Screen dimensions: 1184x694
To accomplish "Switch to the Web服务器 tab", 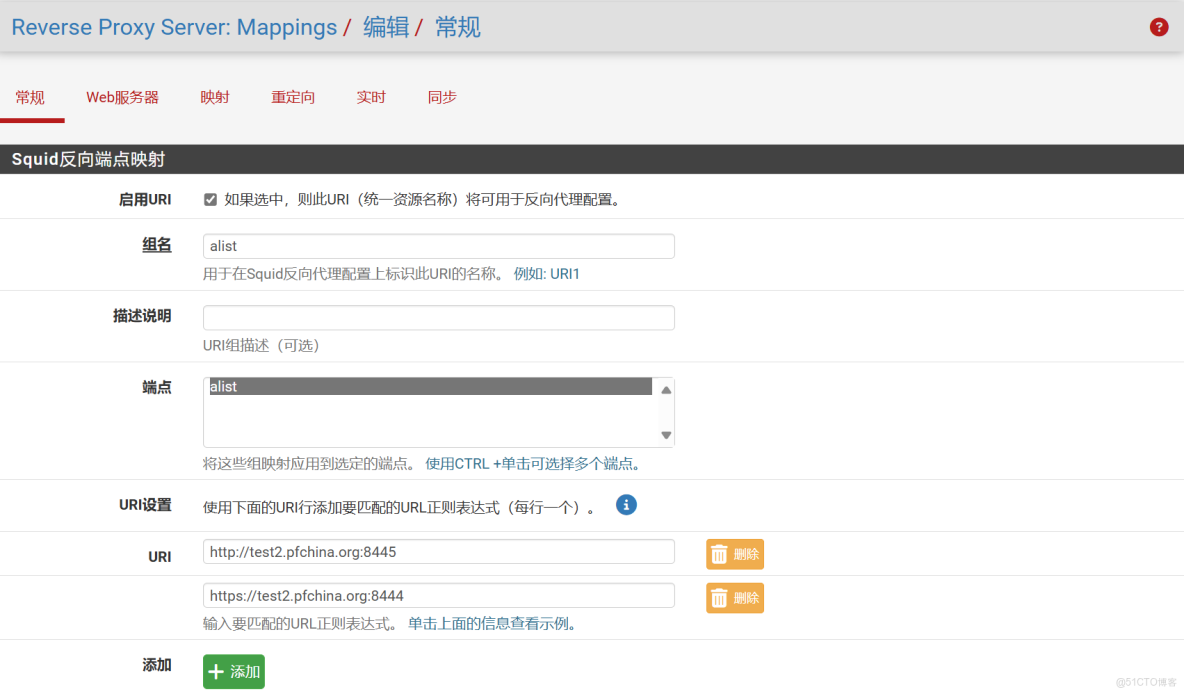I will pyautogui.click(x=123, y=97).
